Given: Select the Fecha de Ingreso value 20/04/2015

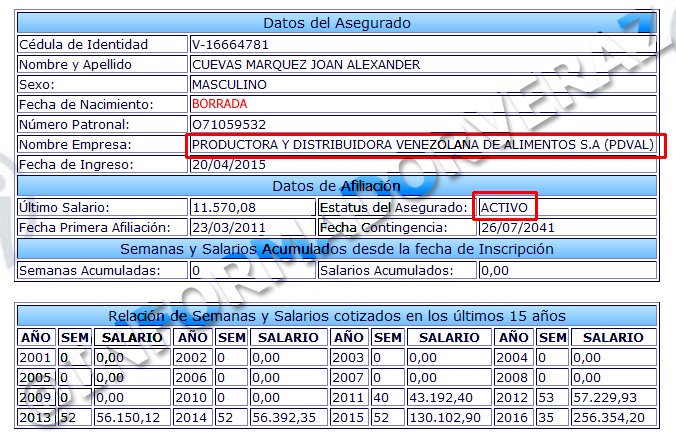Looking at the screenshot, I should coord(229,165).
